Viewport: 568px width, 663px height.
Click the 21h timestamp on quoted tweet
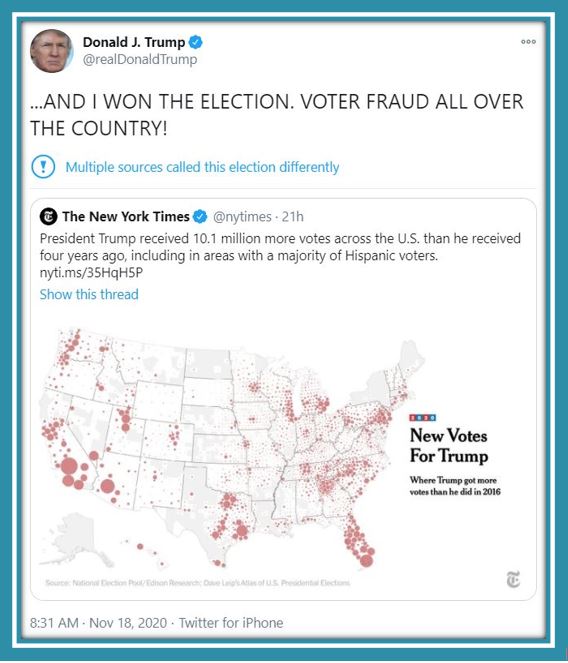[293, 216]
